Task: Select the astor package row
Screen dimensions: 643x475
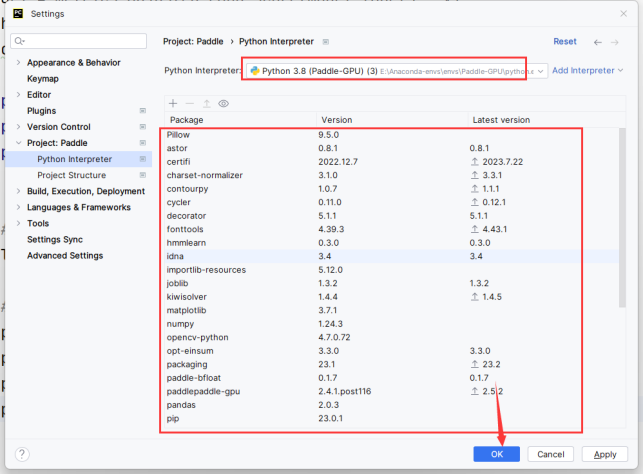Action: coord(392,148)
